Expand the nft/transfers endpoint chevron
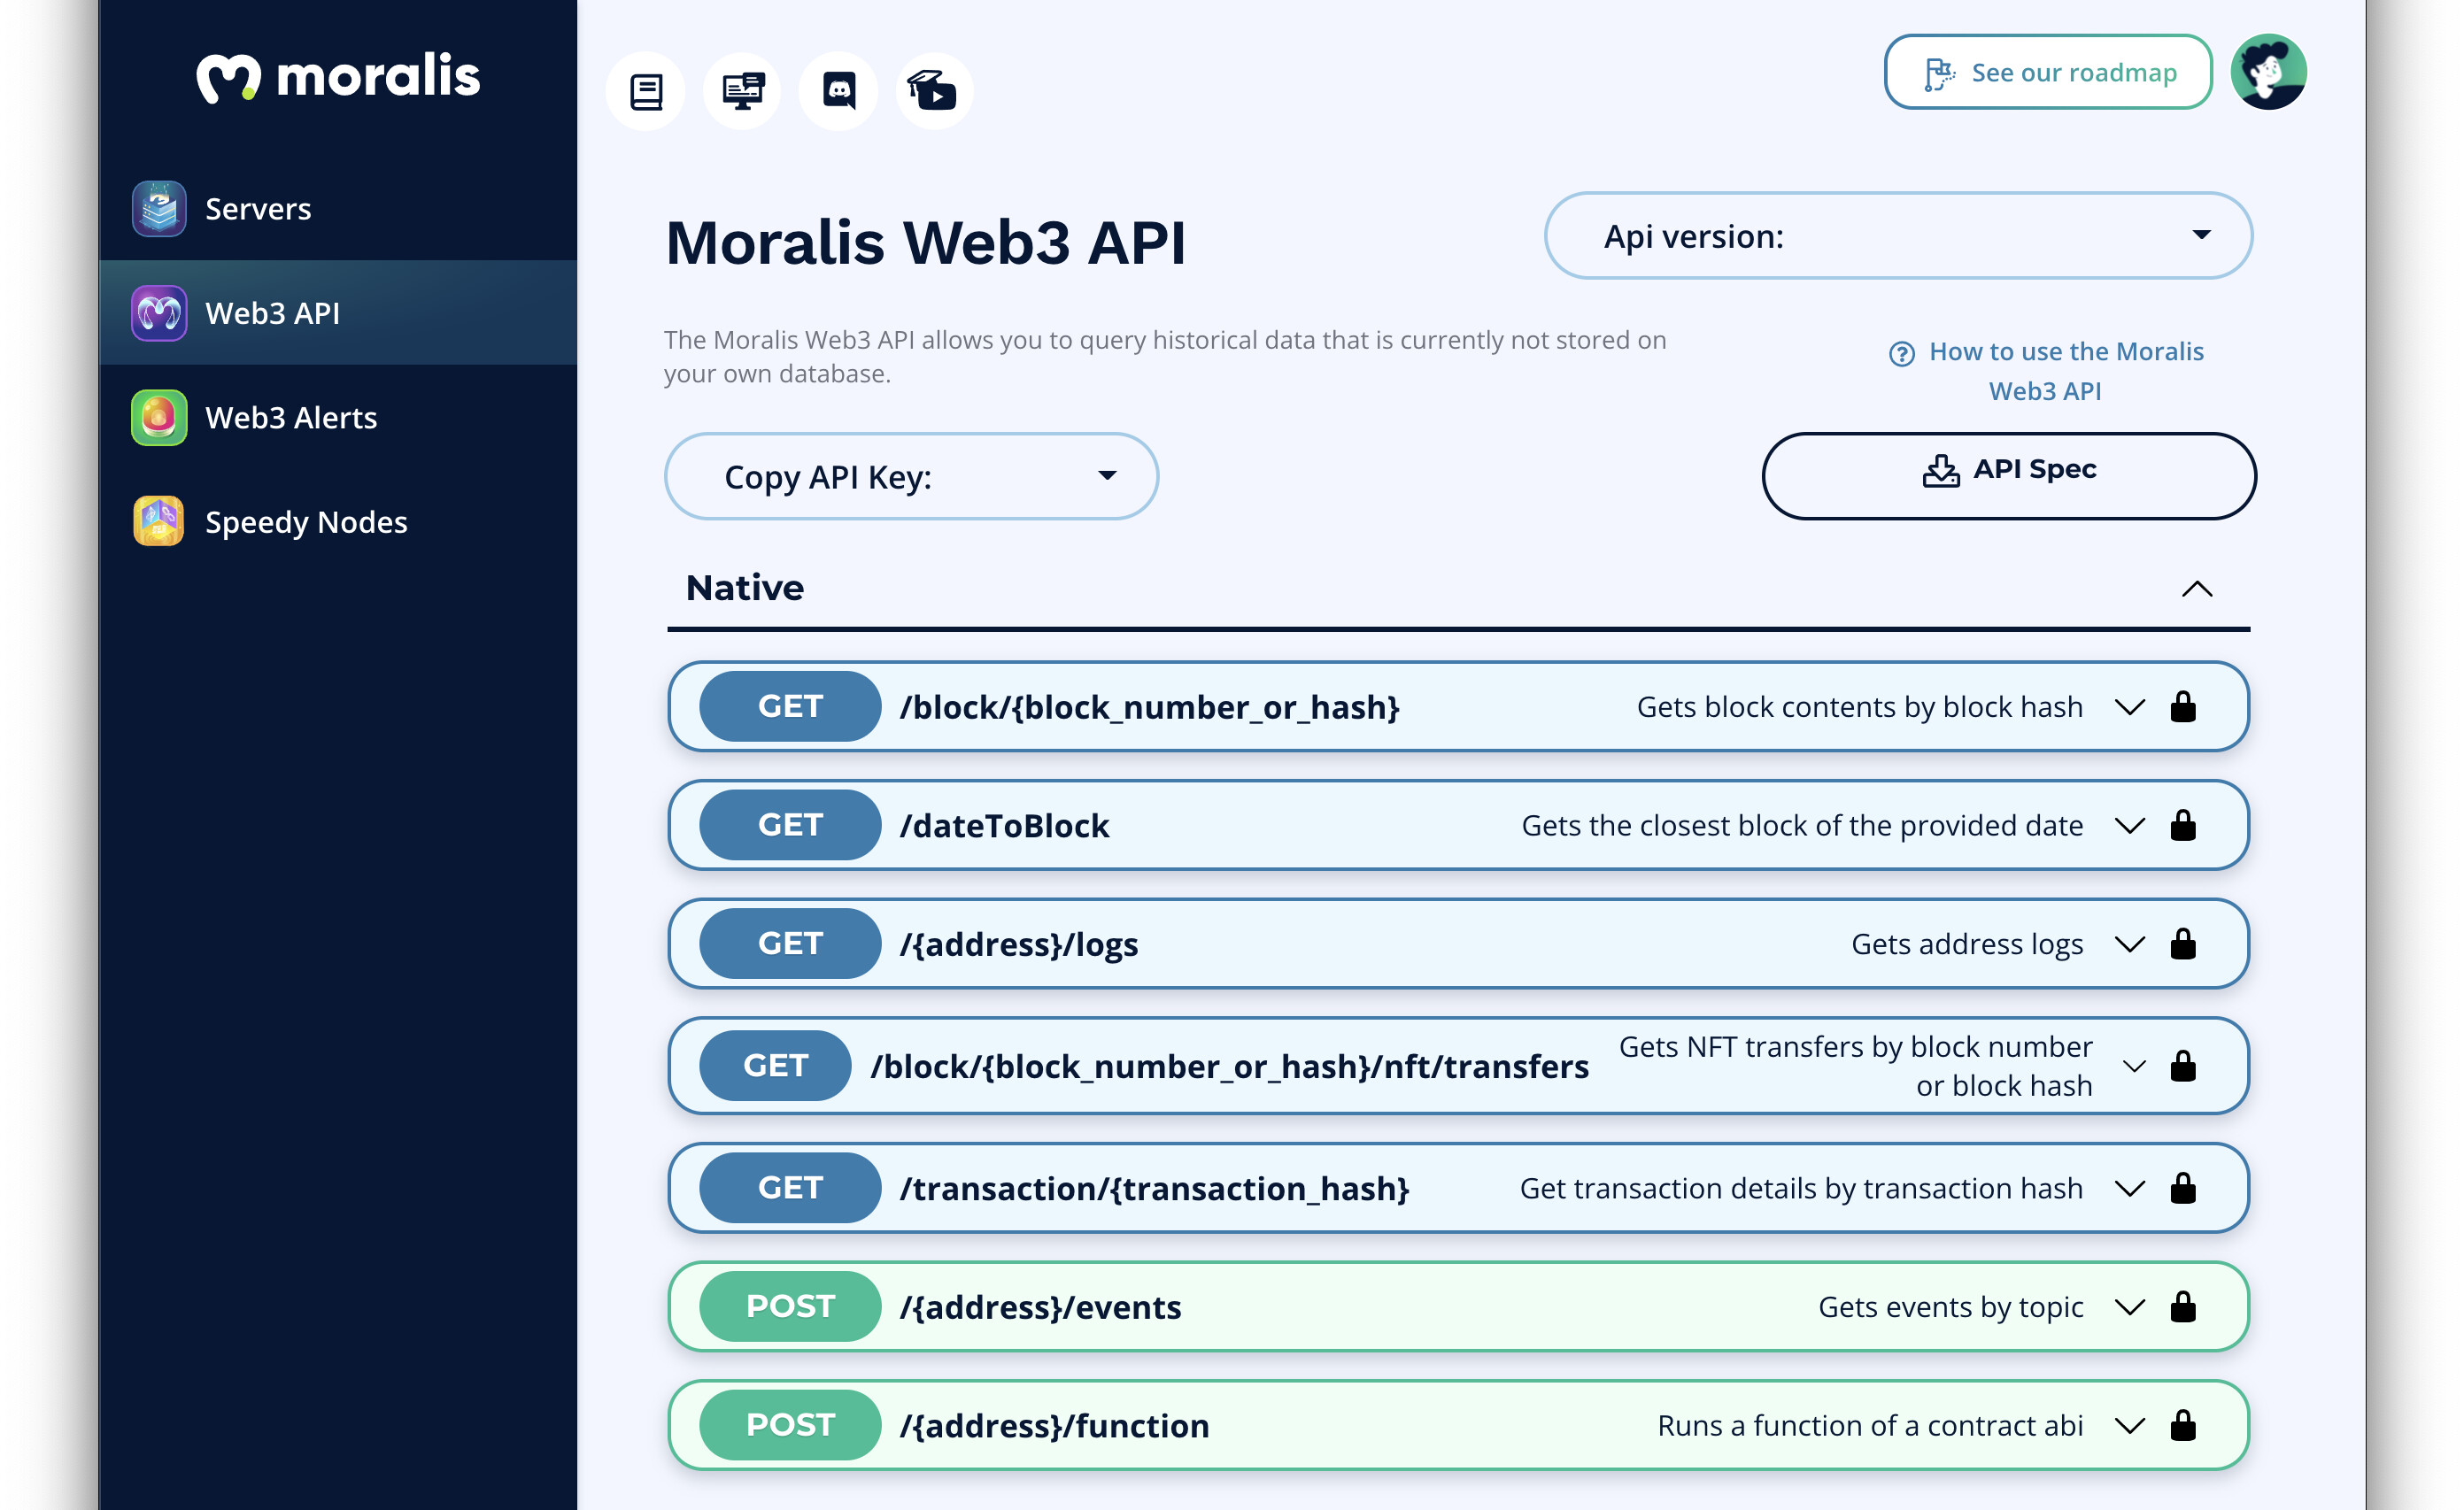 pyautogui.click(x=2134, y=1066)
